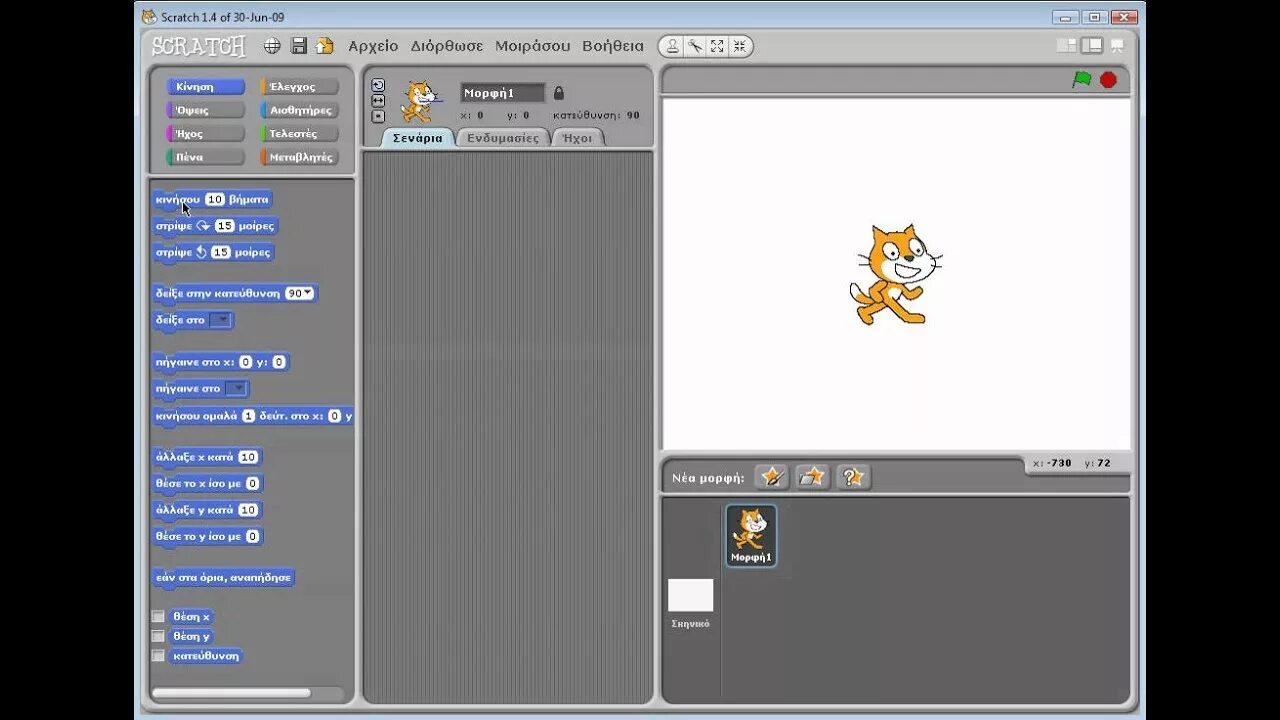Click the blocks palette horizontal scrollbar
This screenshot has width=1280, height=720.
[x=232, y=693]
